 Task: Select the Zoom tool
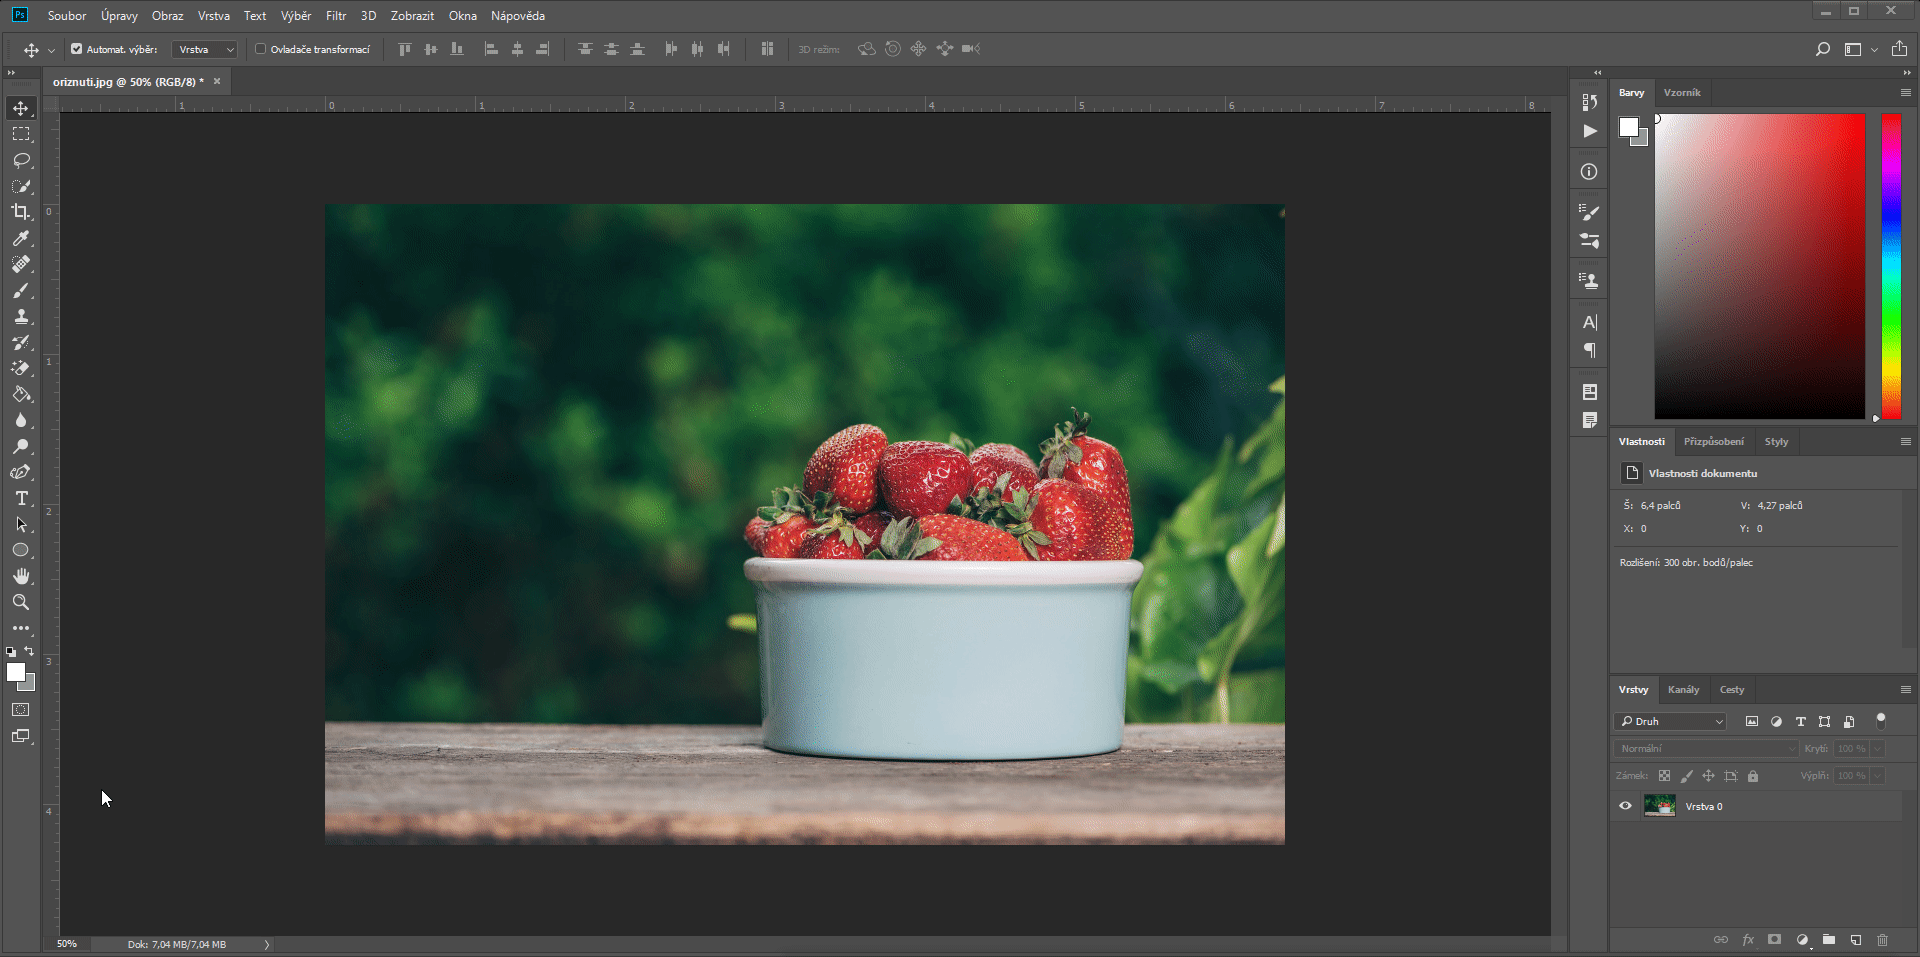click(21, 602)
